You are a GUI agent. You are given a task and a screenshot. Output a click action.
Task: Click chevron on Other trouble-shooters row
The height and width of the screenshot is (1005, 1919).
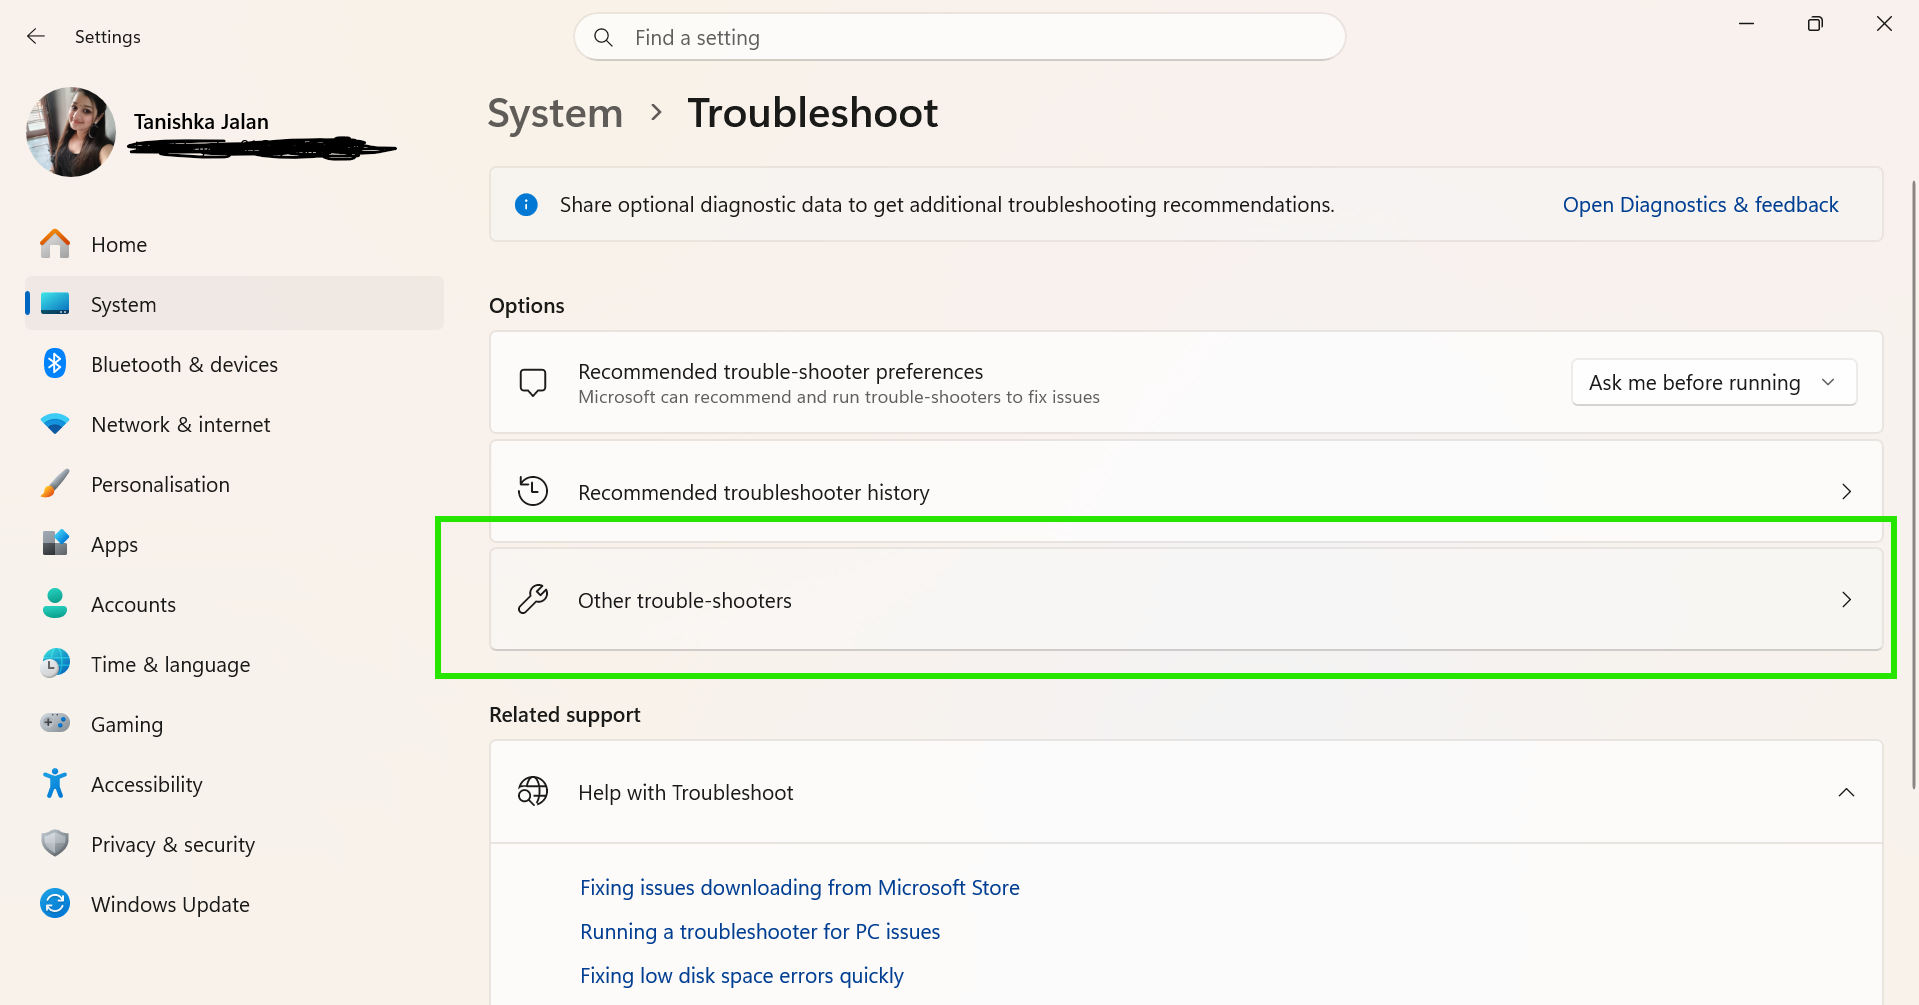pyautogui.click(x=1846, y=600)
